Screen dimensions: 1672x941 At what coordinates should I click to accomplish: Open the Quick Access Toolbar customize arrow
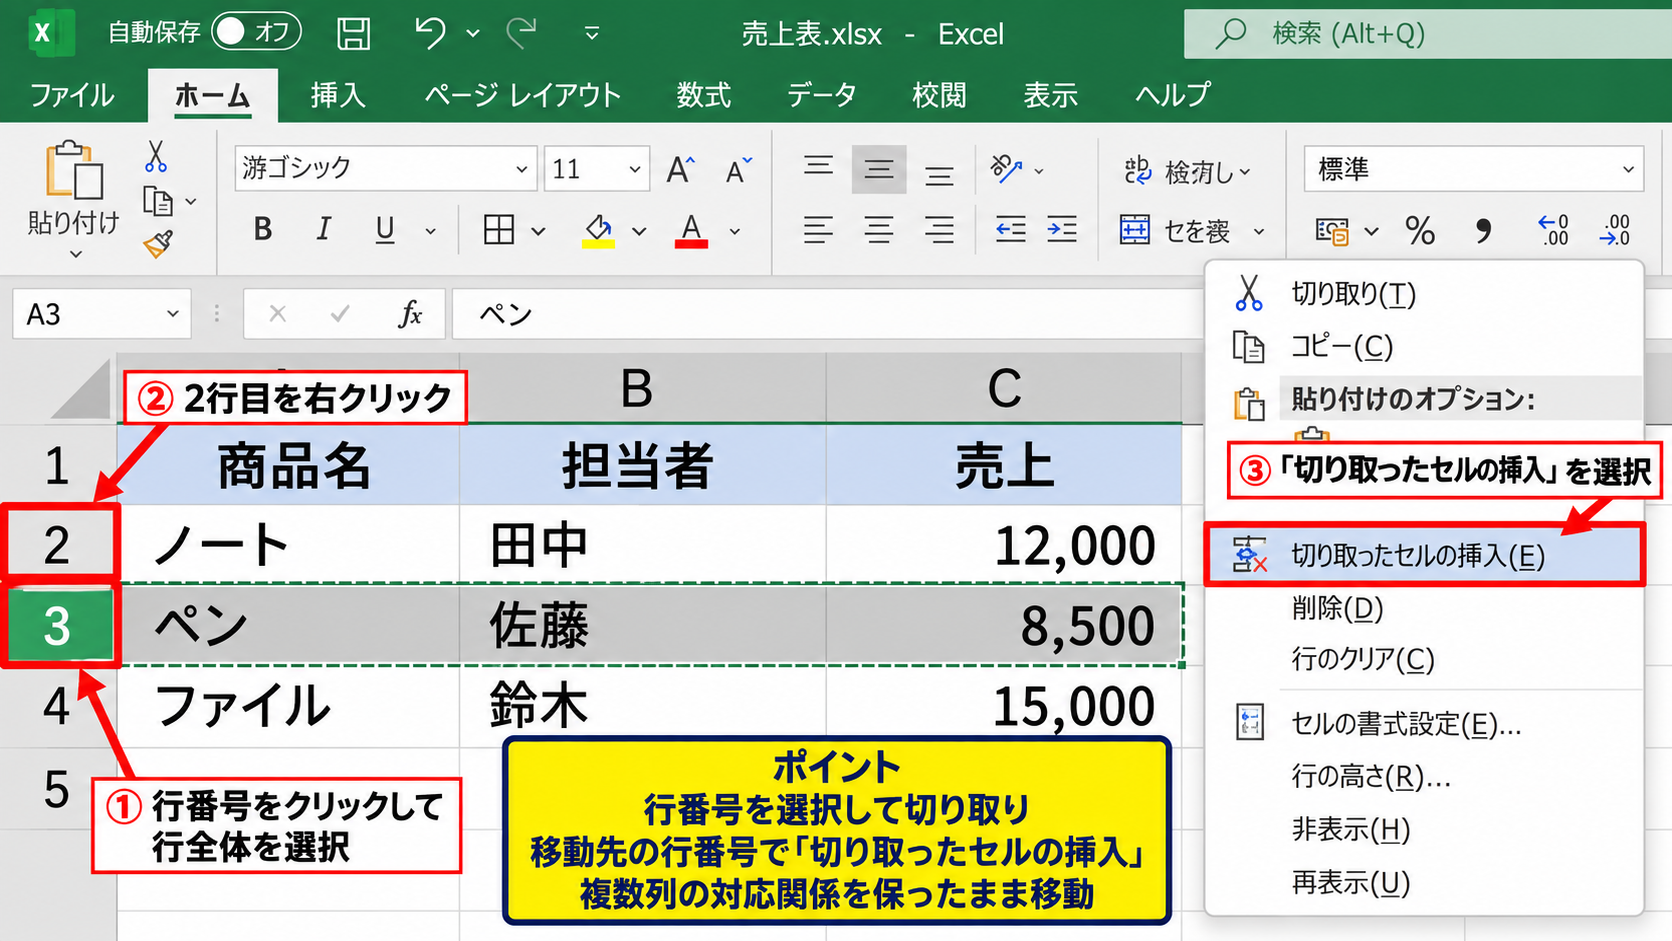[592, 34]
